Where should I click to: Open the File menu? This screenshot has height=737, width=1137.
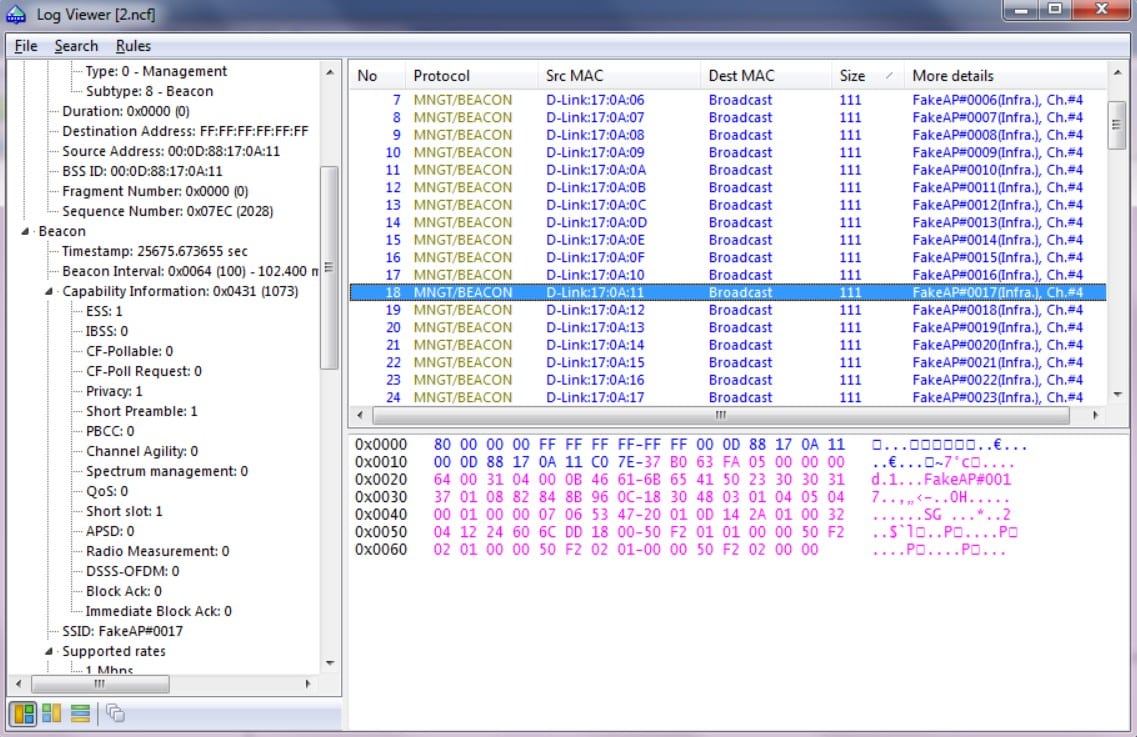pyautogui.click(x=25, y=45)
